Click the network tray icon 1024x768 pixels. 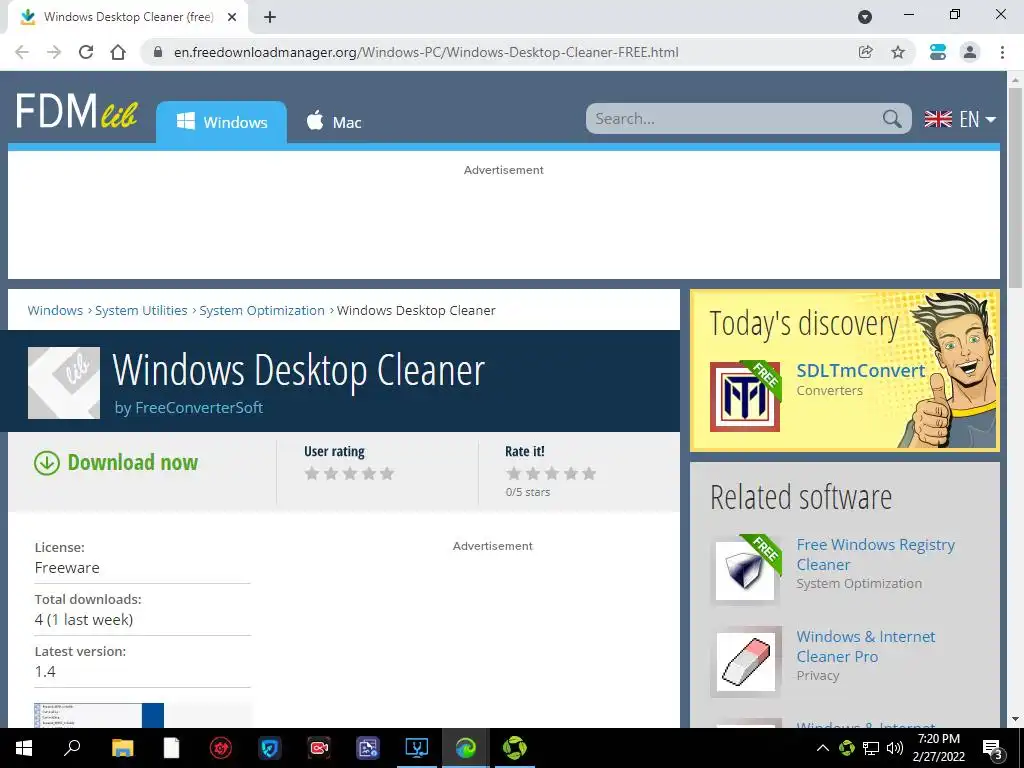point(871,748)
